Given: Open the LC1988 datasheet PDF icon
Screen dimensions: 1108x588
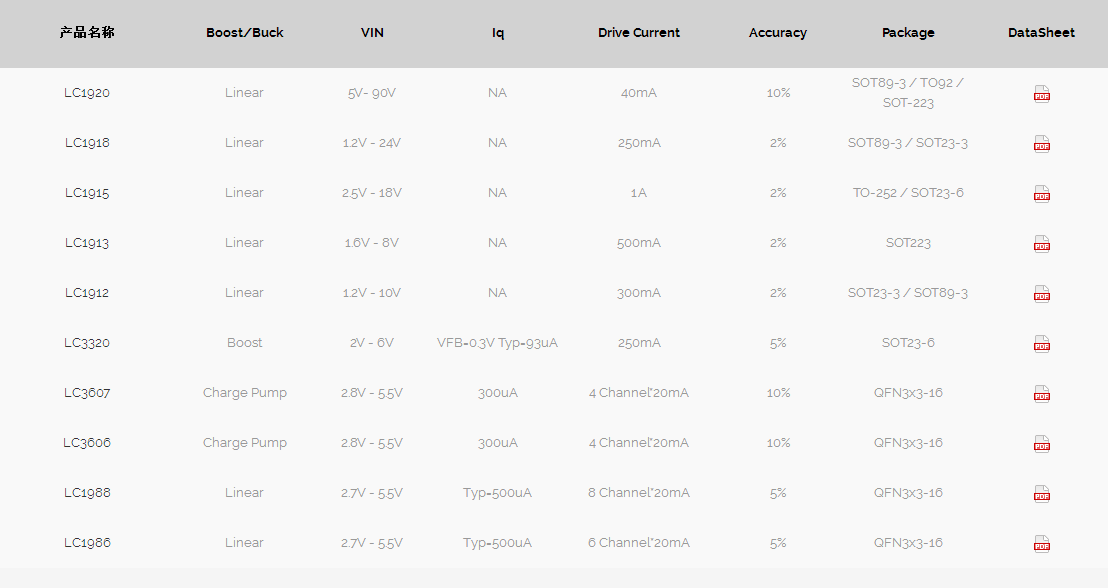Looking at the screenshot, I should point(1042,493).
